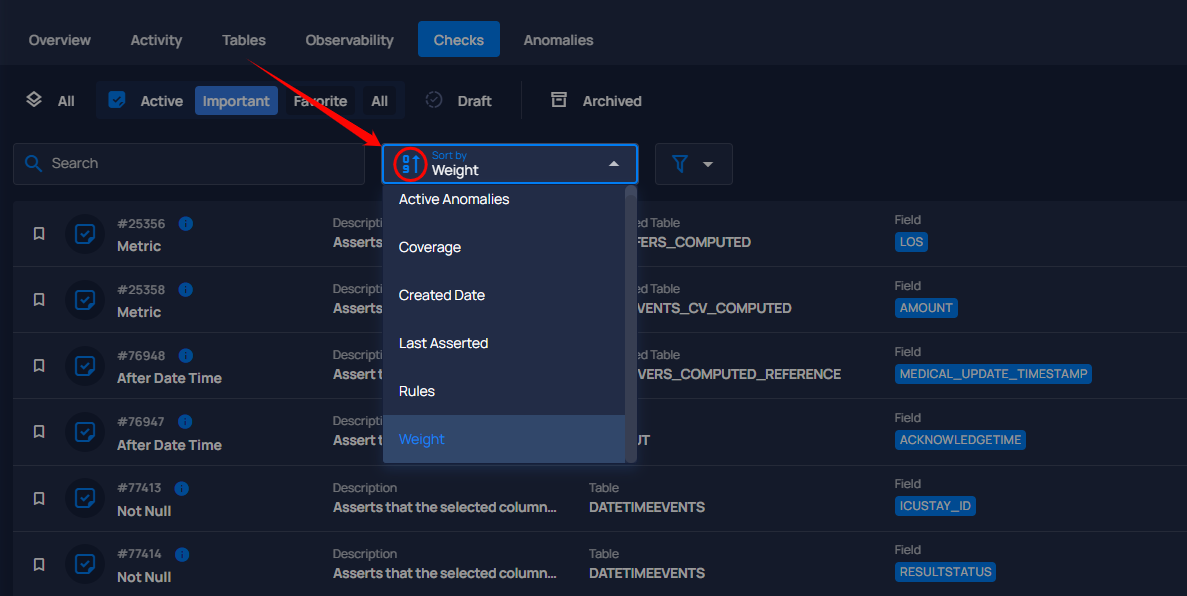Bookmark check #76948
1187x596 pixels.
click(39, 366)
